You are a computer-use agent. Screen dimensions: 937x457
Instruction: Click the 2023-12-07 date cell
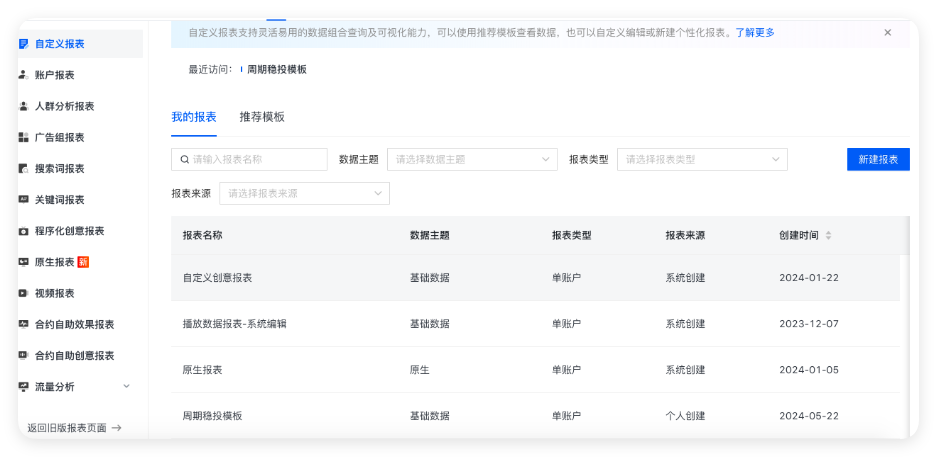809,324
